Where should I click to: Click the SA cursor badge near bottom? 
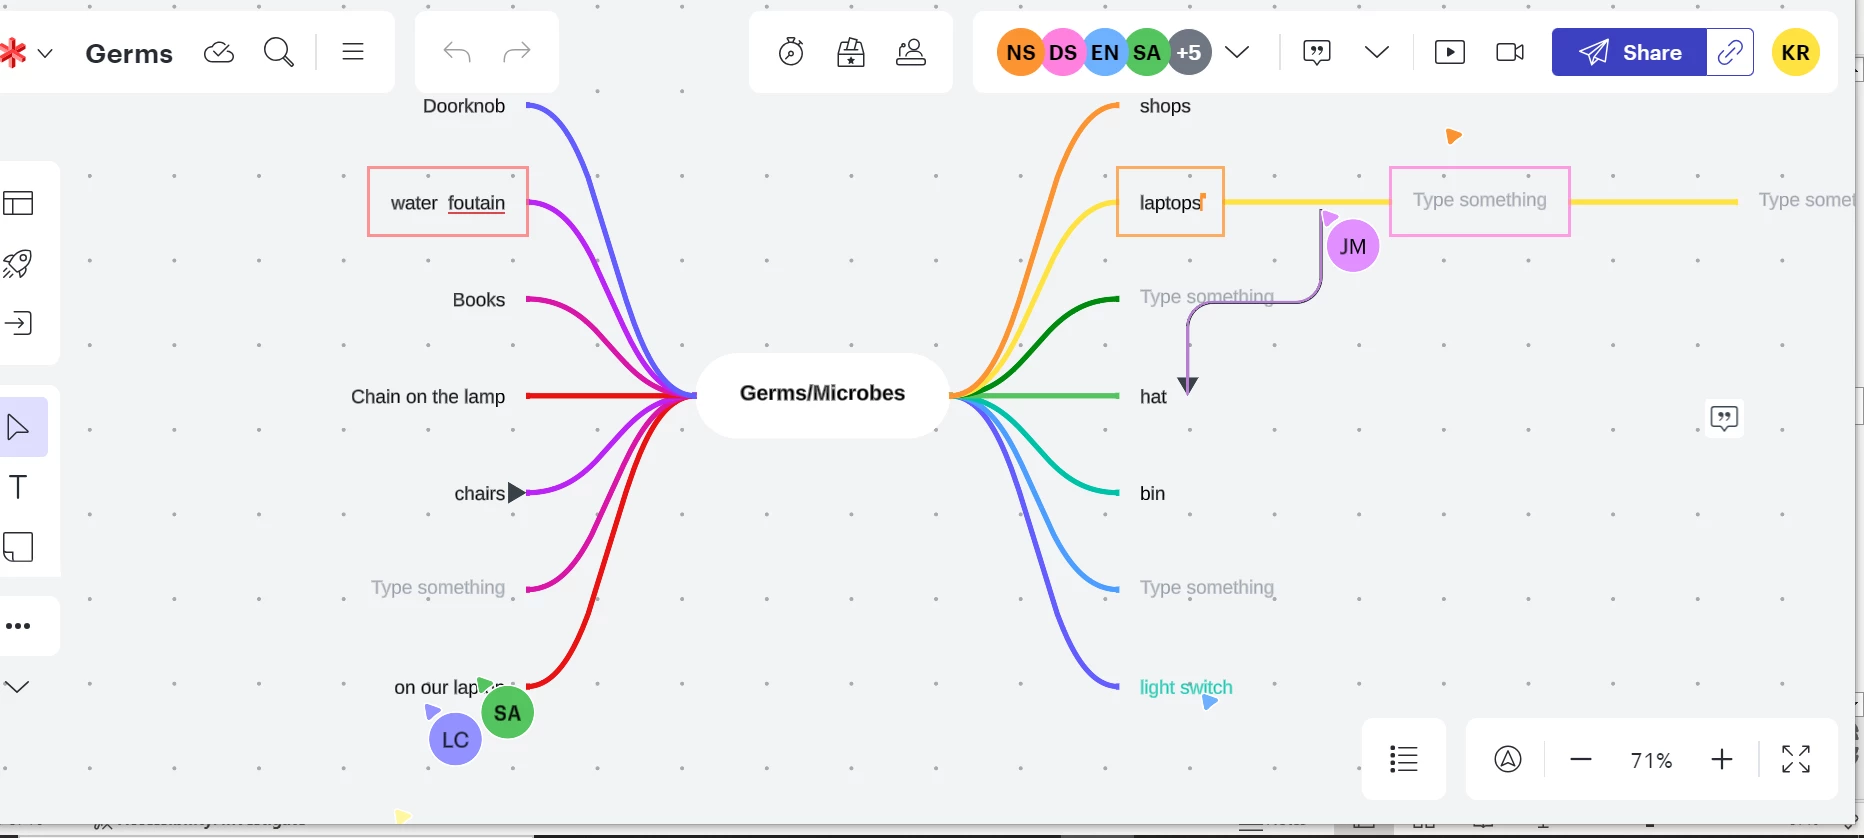coord(507,713)
